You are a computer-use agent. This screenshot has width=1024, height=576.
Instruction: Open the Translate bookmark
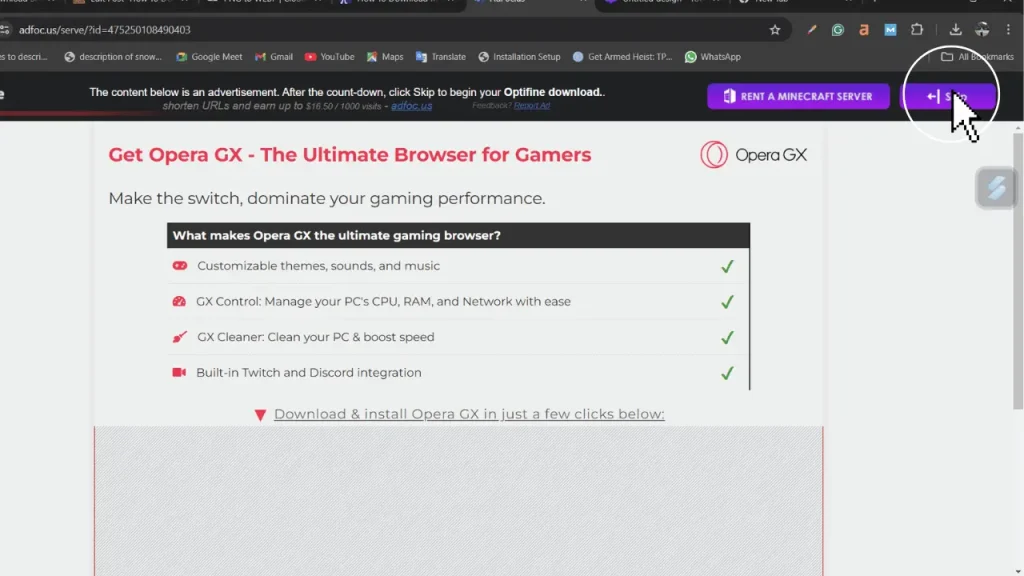pos(441,57)
